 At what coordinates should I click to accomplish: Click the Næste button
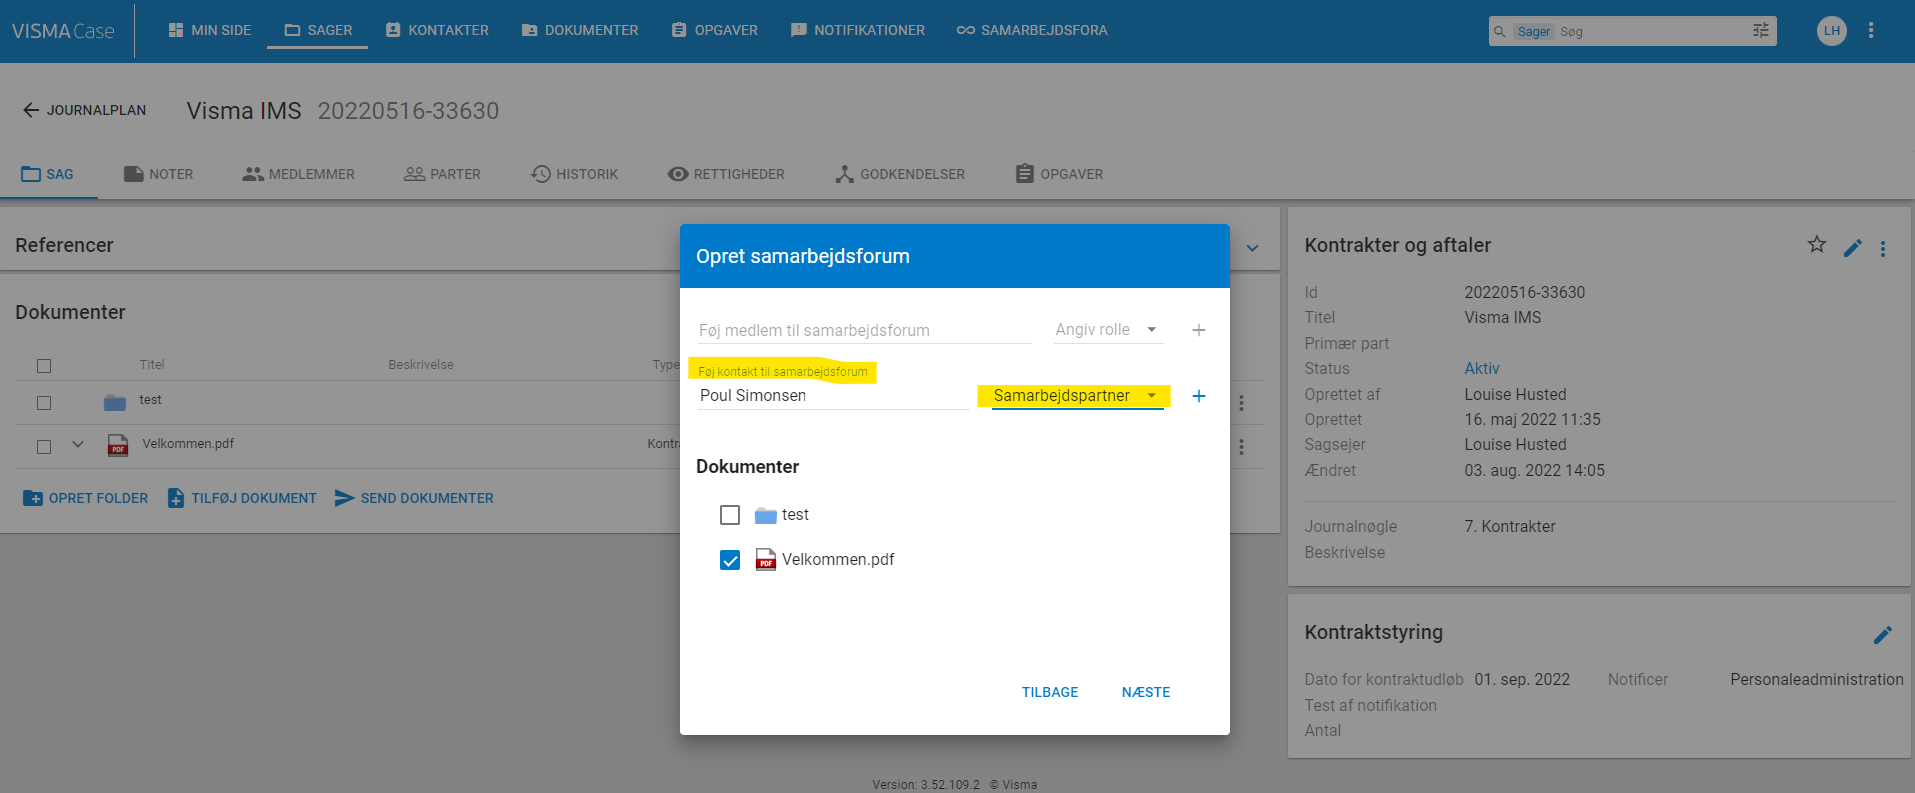pyautogui.click(x=1146, y=692)
